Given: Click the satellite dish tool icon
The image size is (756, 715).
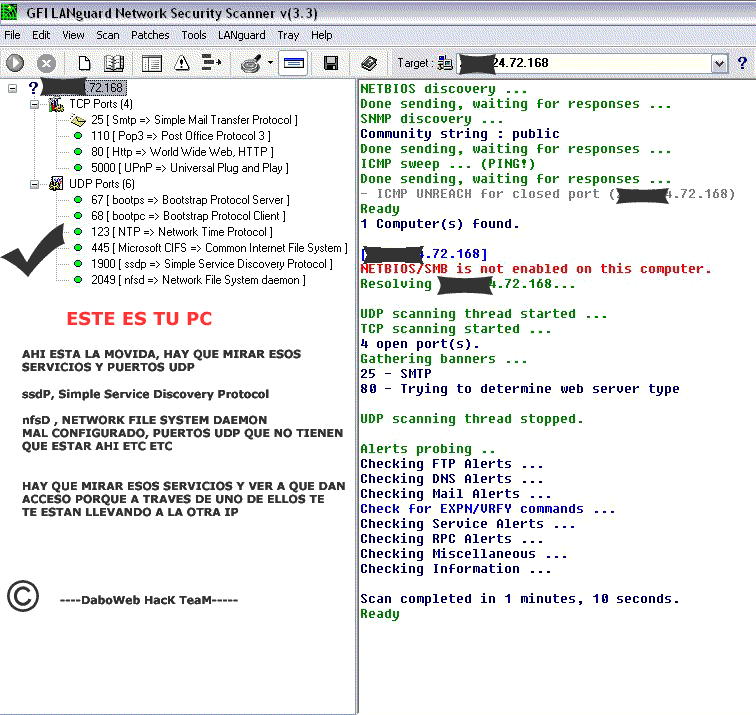Looking at the screenshot, I should click(x=251, y=63).
